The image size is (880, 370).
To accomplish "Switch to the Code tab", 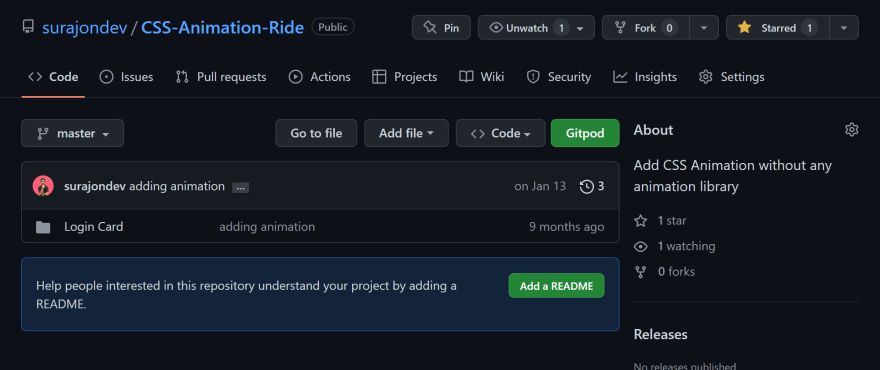I will pyautogui.click(x=53, y=77).
